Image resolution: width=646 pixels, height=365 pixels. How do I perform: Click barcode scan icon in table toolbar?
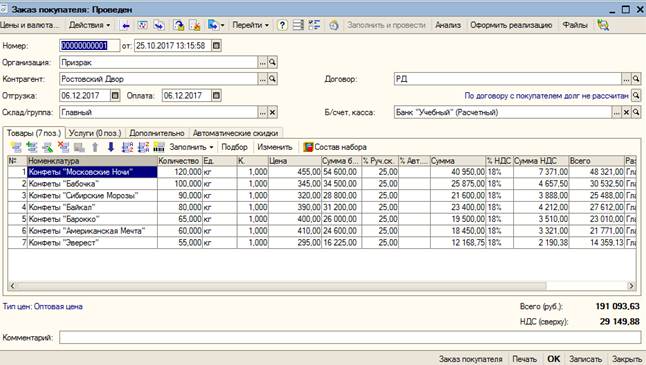click(159, 147)
